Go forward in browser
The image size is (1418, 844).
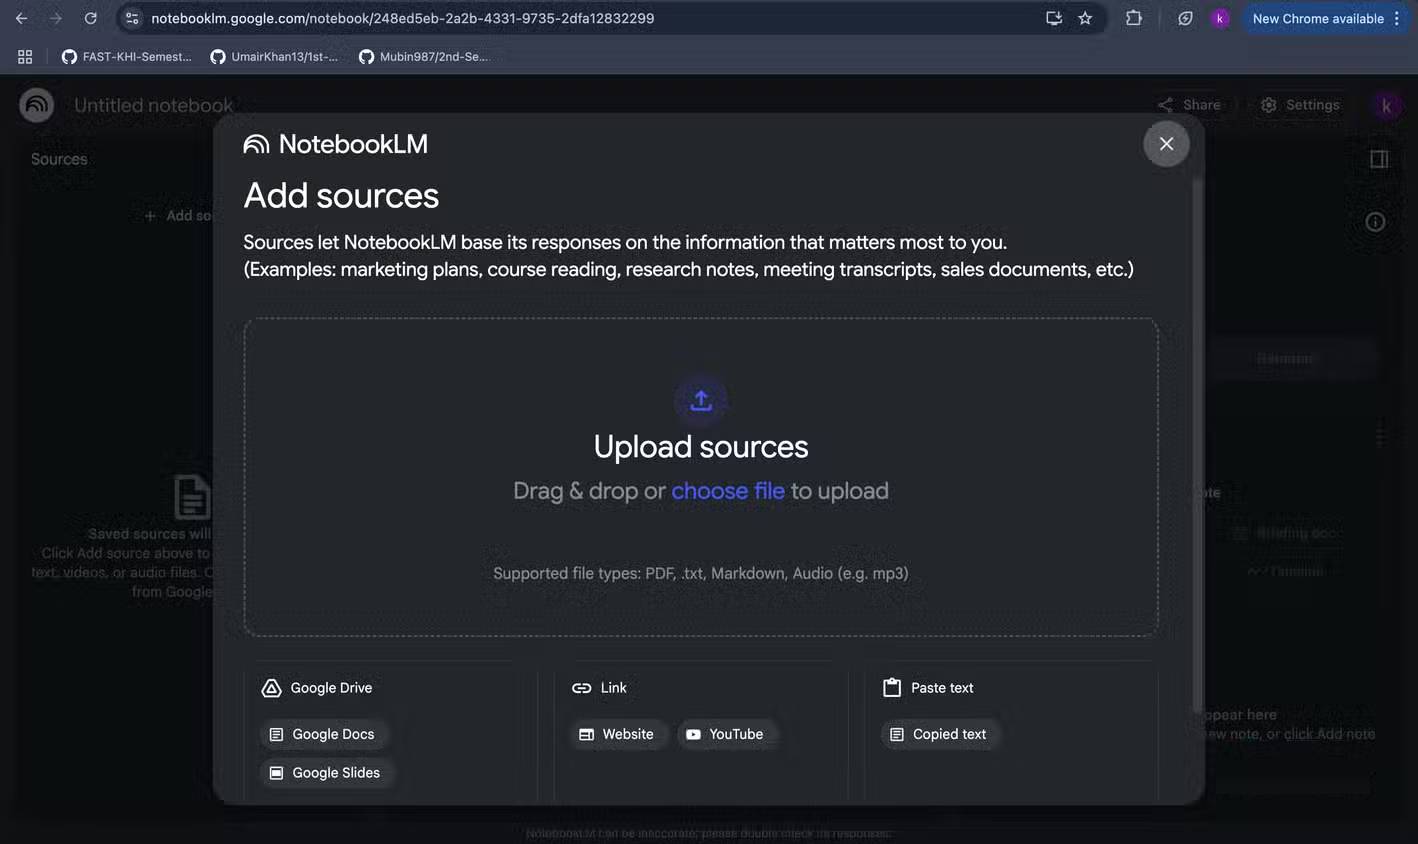coord(56,18)
